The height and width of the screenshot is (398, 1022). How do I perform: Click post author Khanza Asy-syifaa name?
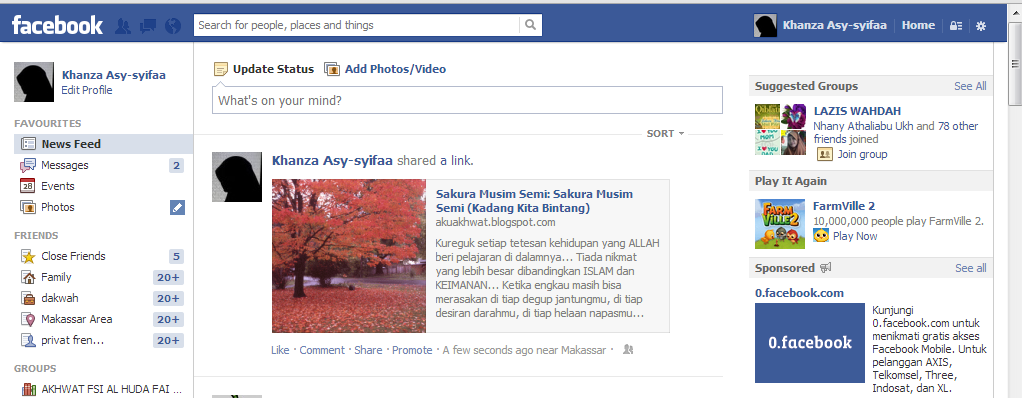pyautogui.click(x=332, y=161)
